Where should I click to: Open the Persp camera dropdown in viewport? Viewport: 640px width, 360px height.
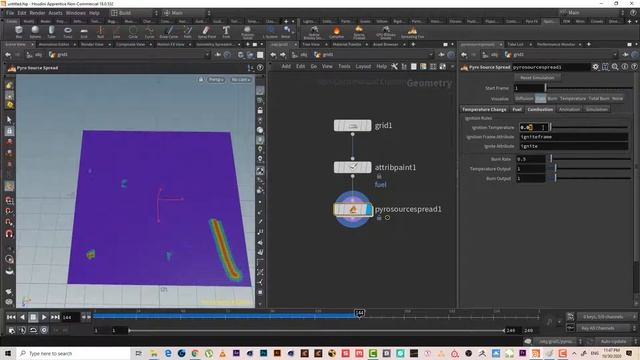[x=216, y=80]
